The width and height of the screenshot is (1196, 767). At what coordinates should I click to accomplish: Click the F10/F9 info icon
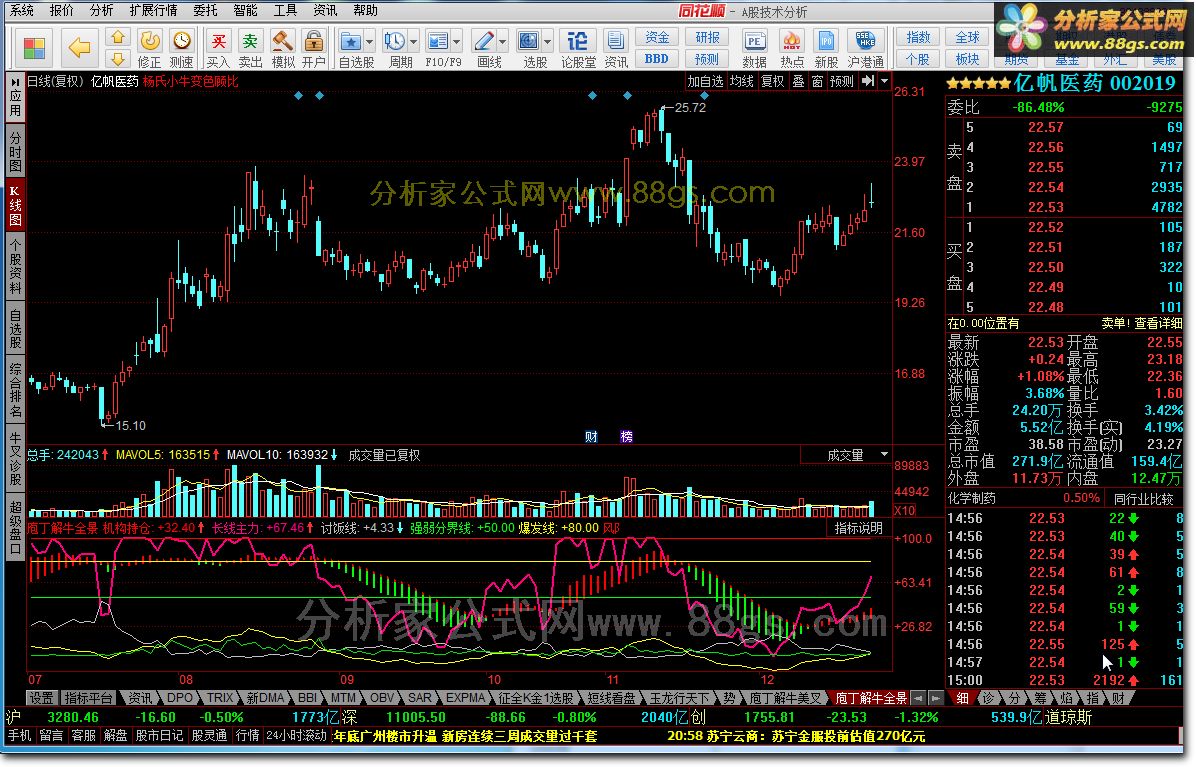(438, 40)
